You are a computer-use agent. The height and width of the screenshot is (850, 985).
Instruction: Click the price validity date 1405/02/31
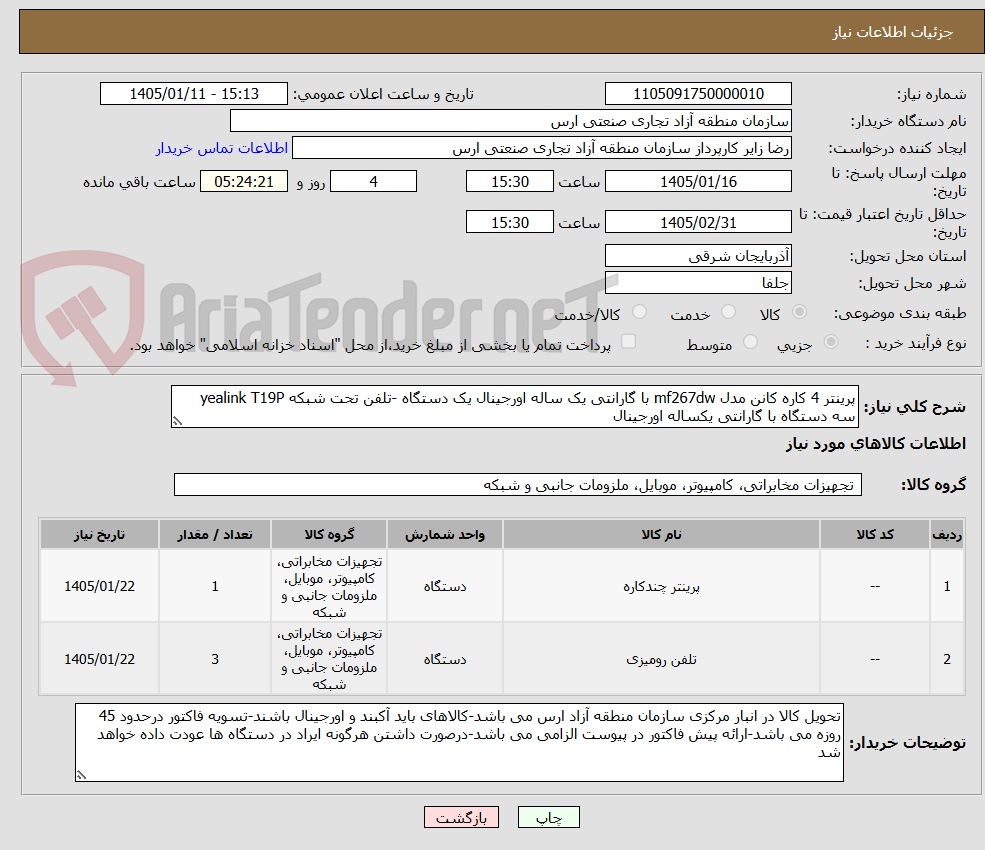(698, 222)
